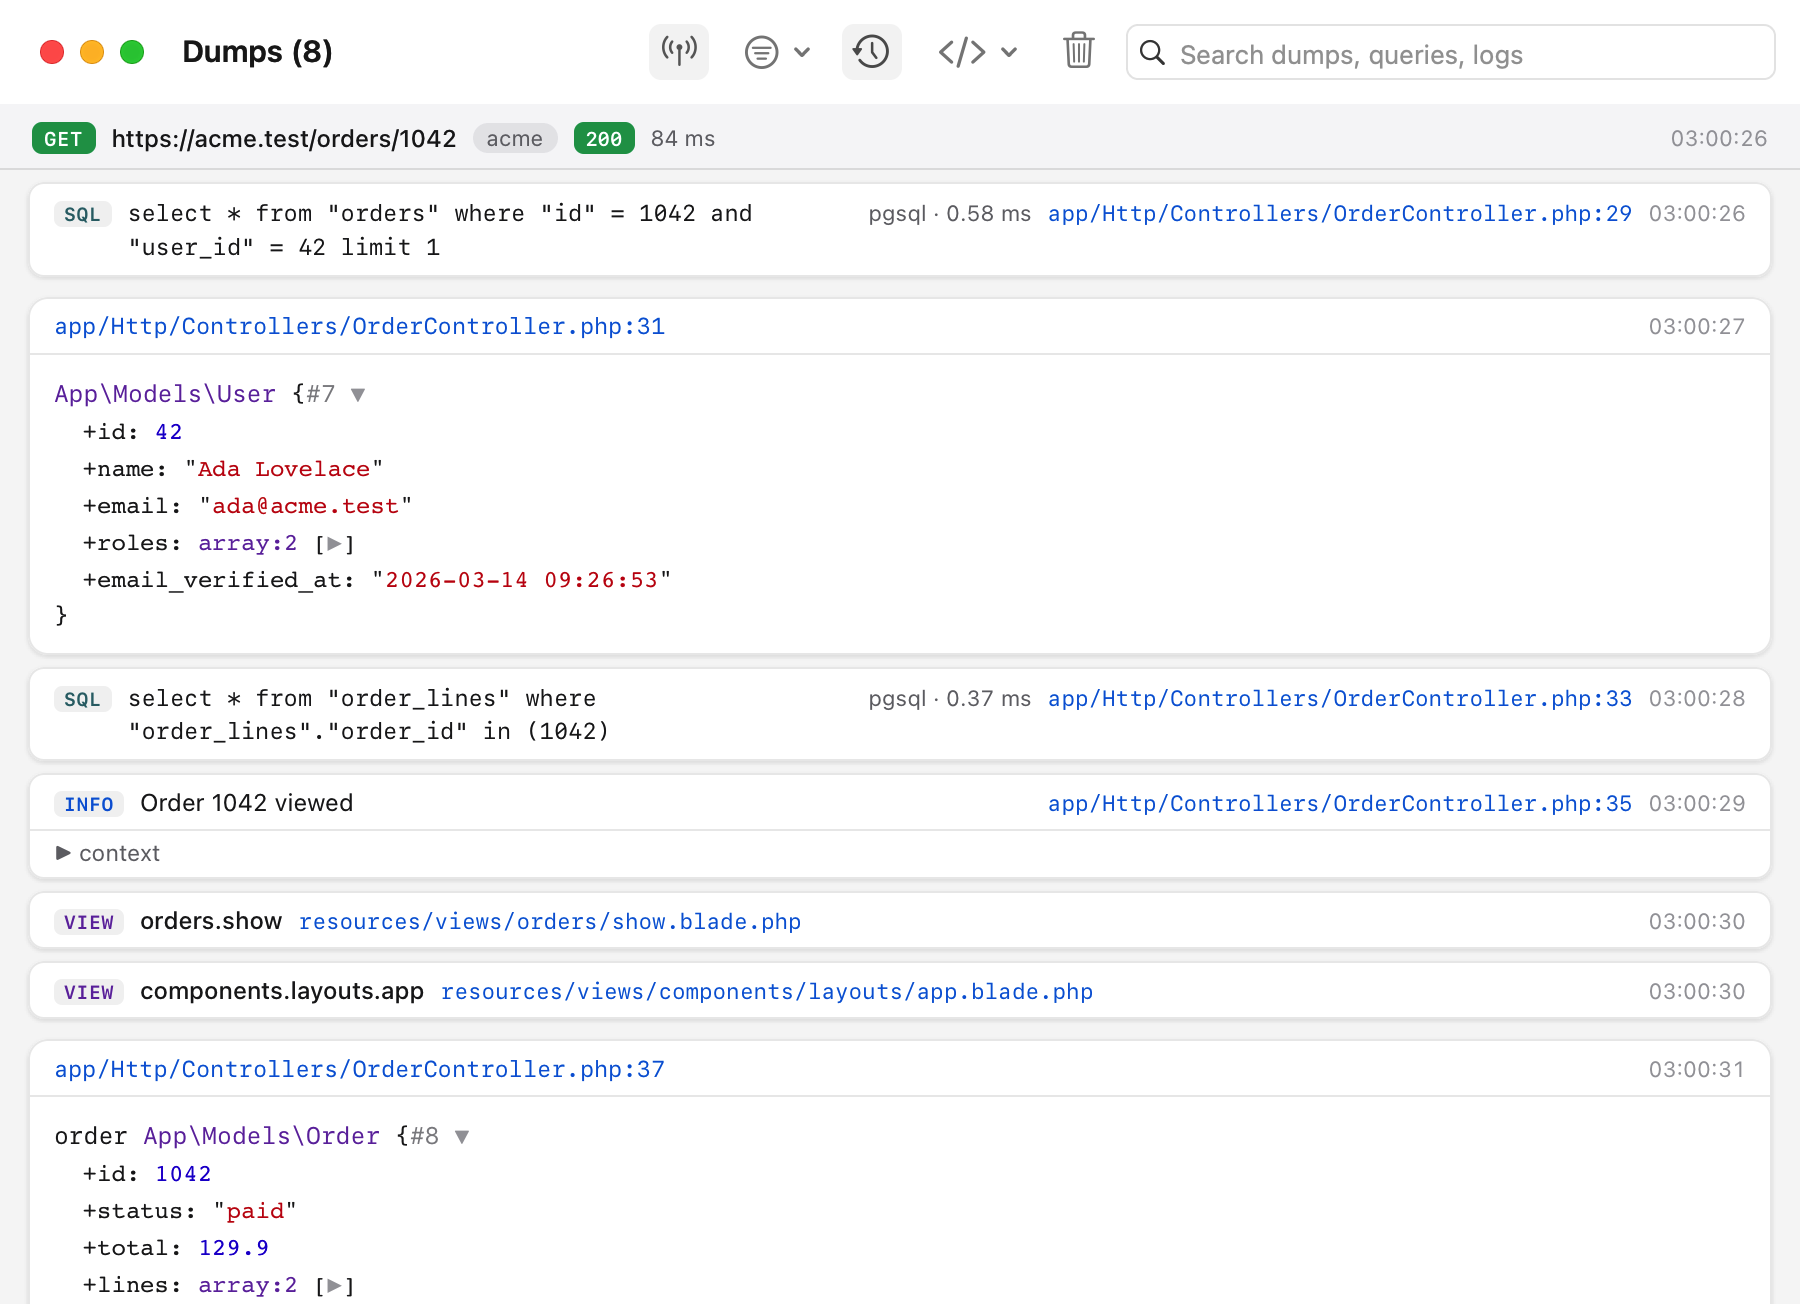Expand the lines array:2 in Order dump
1800x1304 pixels.
coord(335,1286)
